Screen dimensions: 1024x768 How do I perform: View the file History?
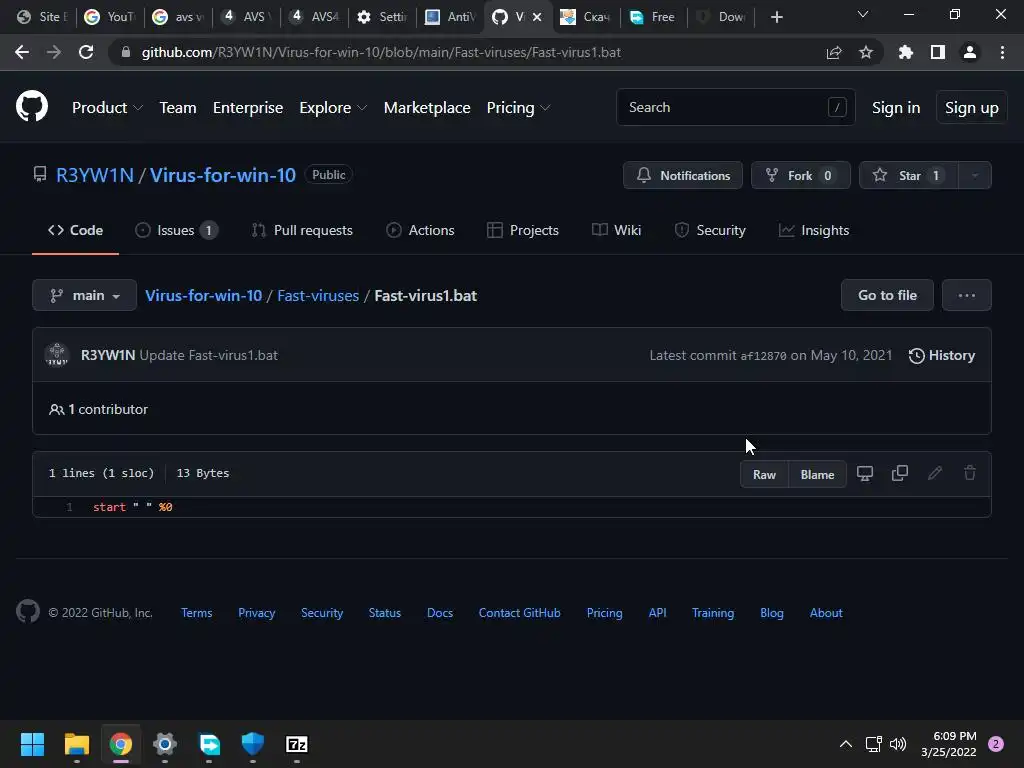pyautogui.click(x=942, y=355)
